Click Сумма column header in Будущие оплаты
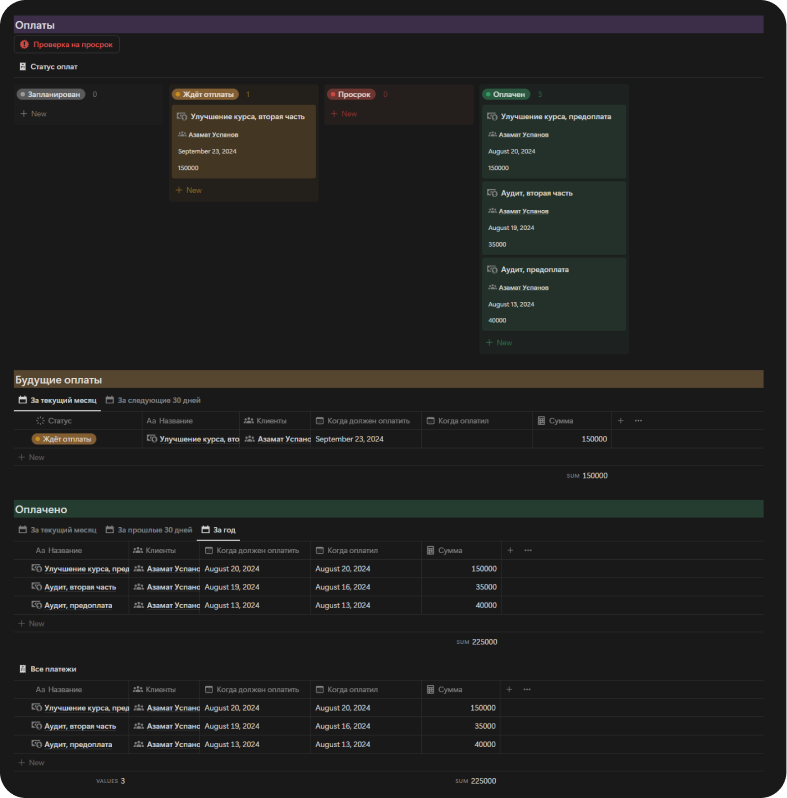Screen dimensions: 787x798 pos(555,421)
